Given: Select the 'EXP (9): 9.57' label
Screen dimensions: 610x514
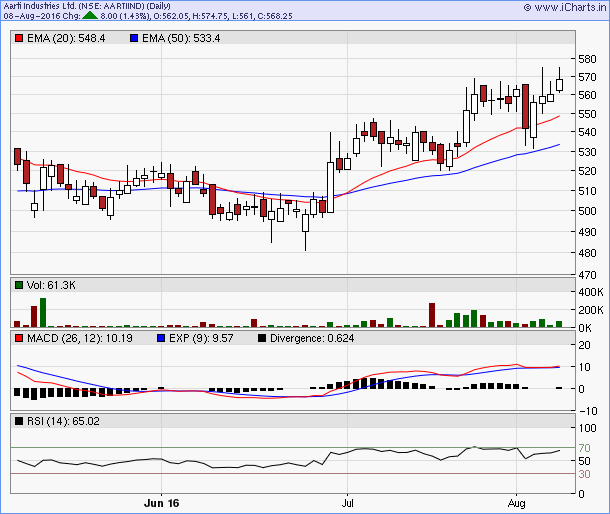Looking at the screenshot, I should tap(201, 338).
